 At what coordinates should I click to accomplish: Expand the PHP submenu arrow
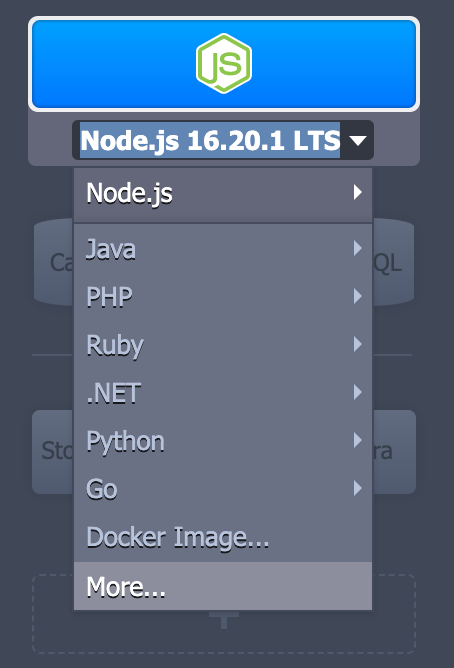[x=358, y=296]
